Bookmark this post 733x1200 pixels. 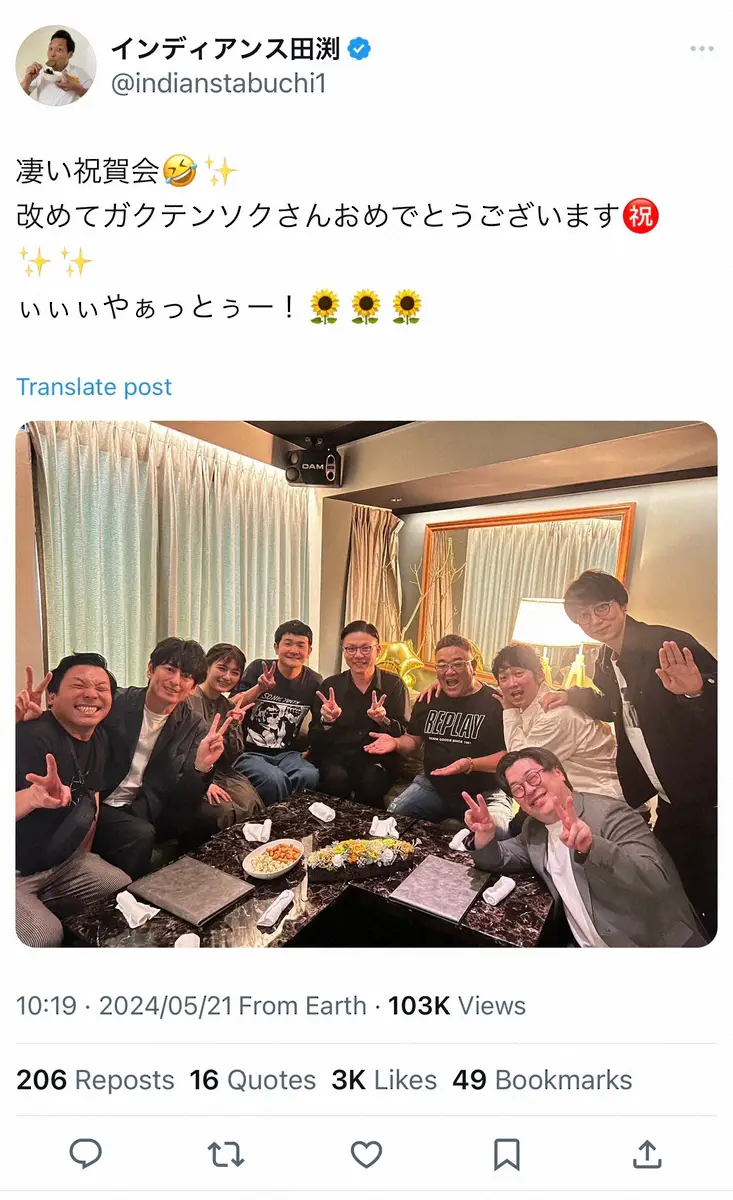[507, 1154]
